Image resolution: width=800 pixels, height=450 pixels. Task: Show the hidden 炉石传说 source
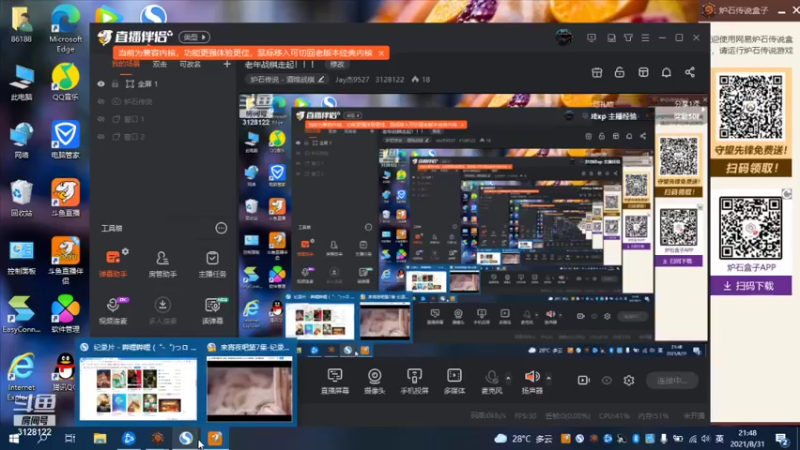[101, 102]
